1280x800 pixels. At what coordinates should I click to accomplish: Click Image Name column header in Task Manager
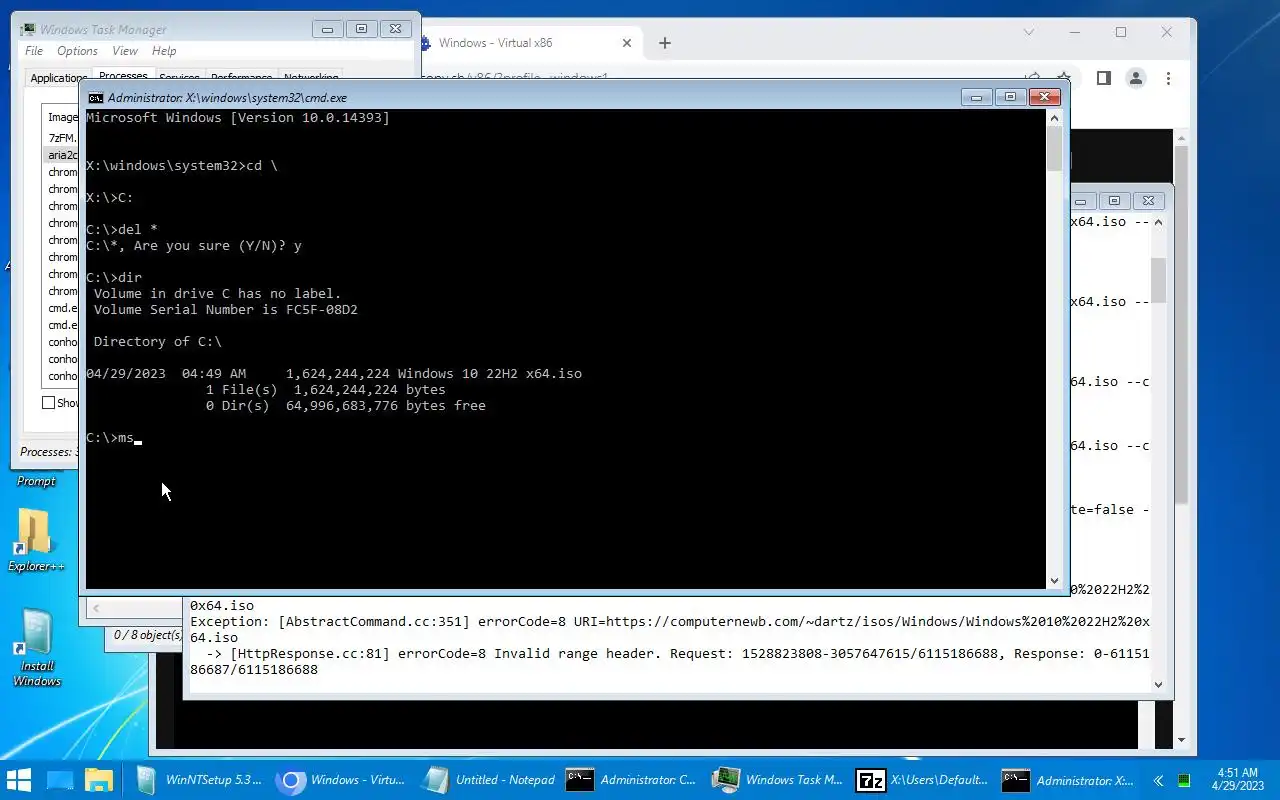[62, 117]
